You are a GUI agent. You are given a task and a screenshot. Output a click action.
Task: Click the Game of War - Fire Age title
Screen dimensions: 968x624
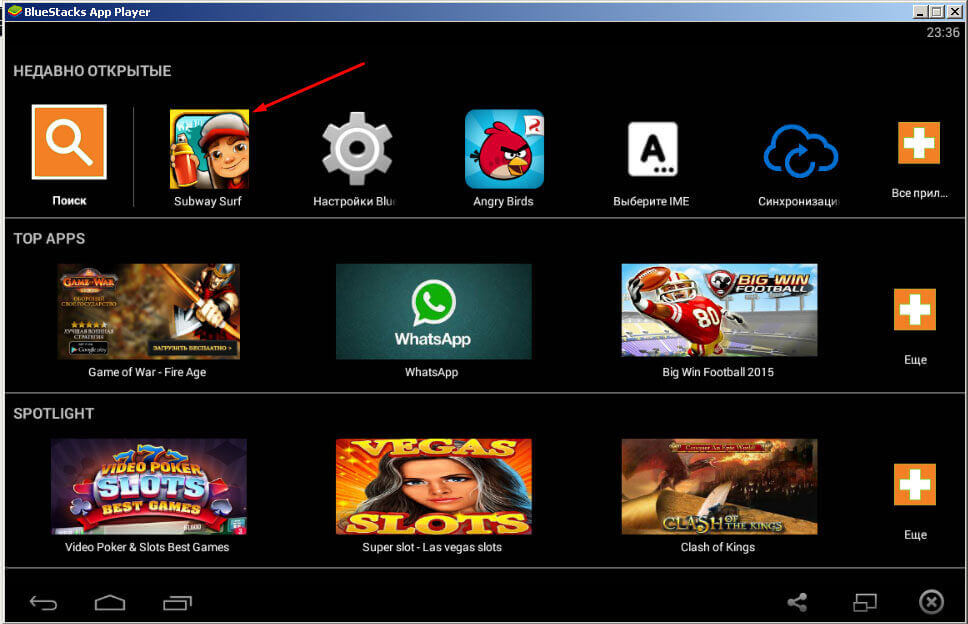(147, 372)
